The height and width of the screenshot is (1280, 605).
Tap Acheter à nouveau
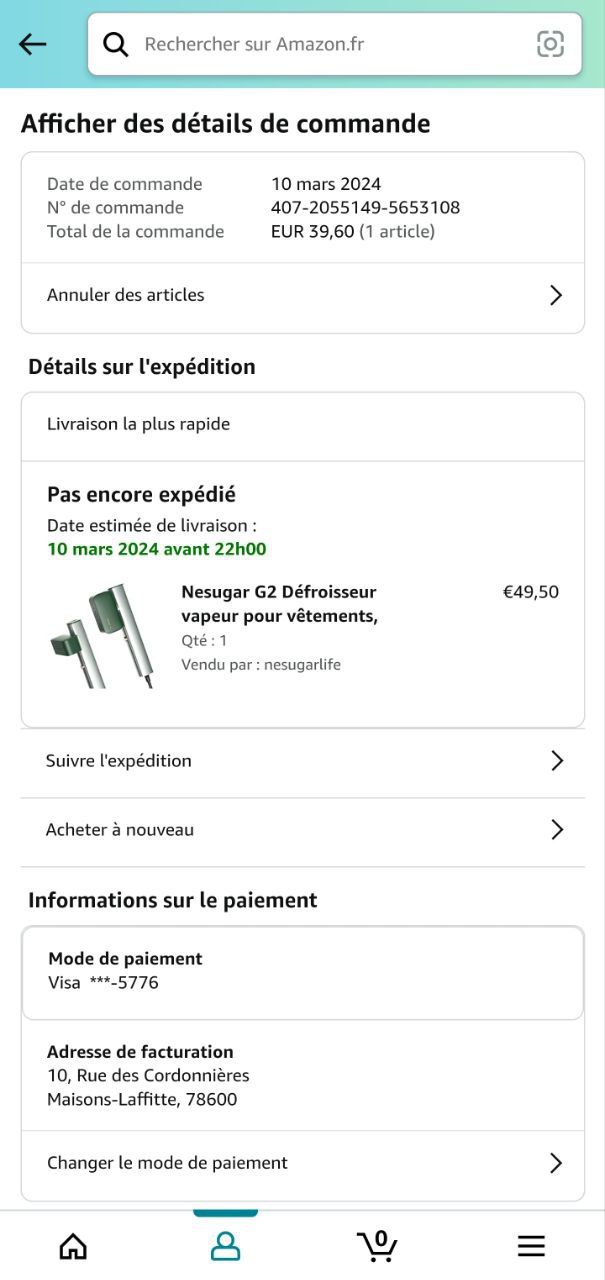pos(120,830)
